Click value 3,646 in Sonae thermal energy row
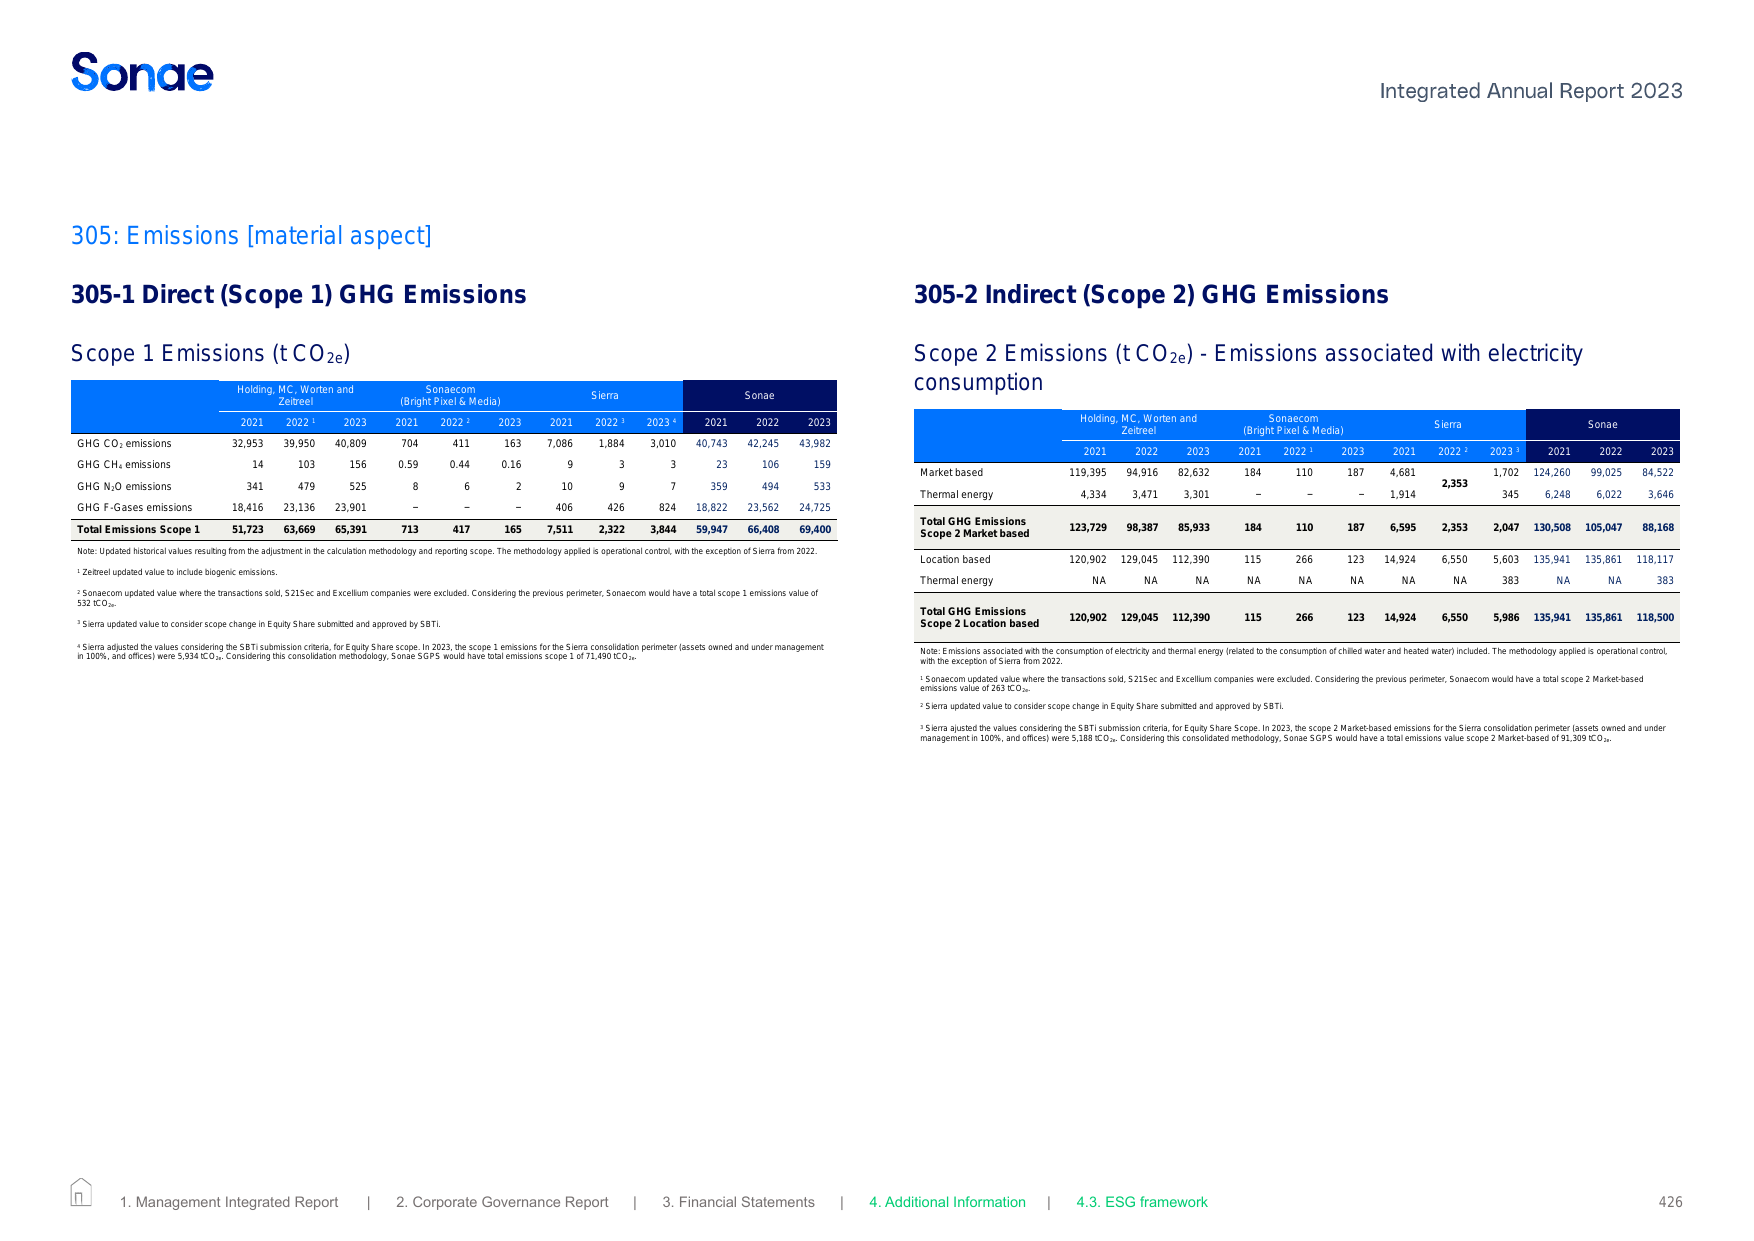This screenshot has height=1241, width=1754. 1661,495
